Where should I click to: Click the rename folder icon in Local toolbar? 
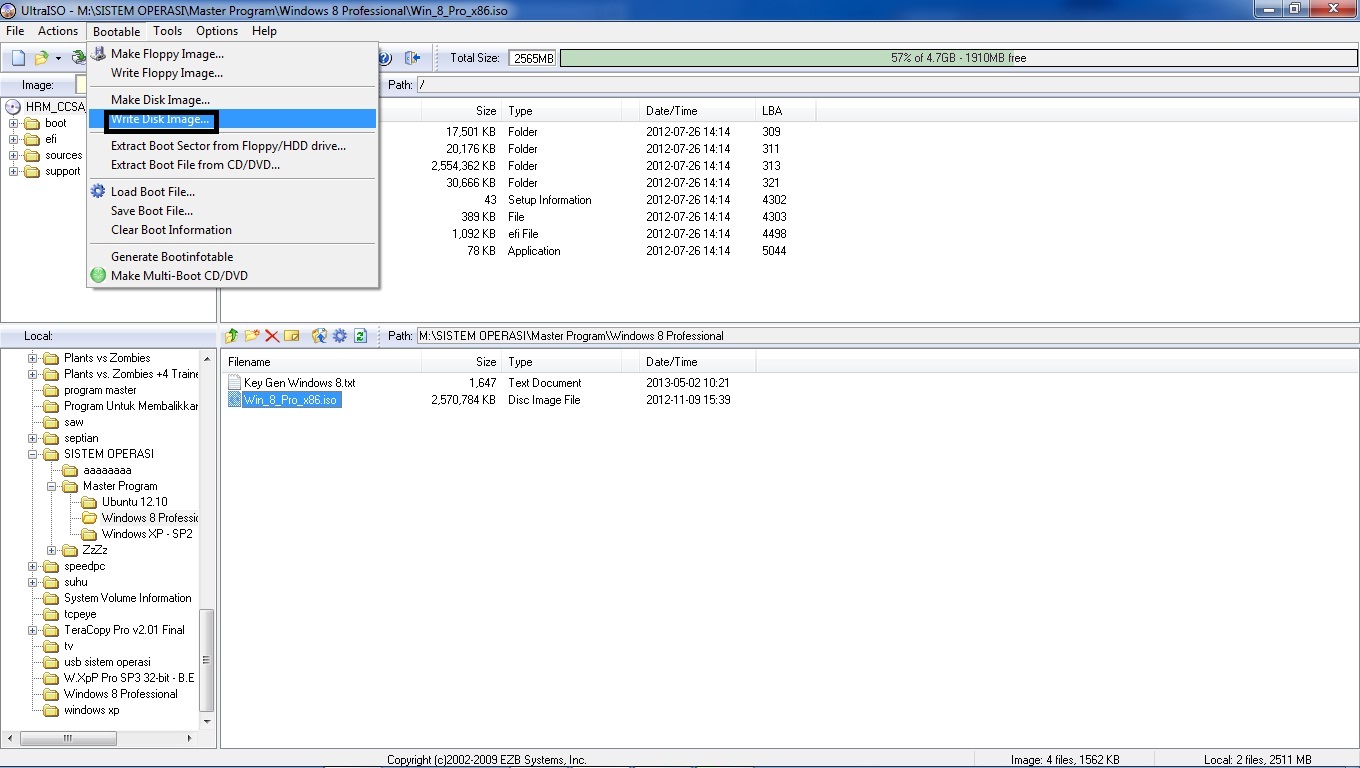292,336
